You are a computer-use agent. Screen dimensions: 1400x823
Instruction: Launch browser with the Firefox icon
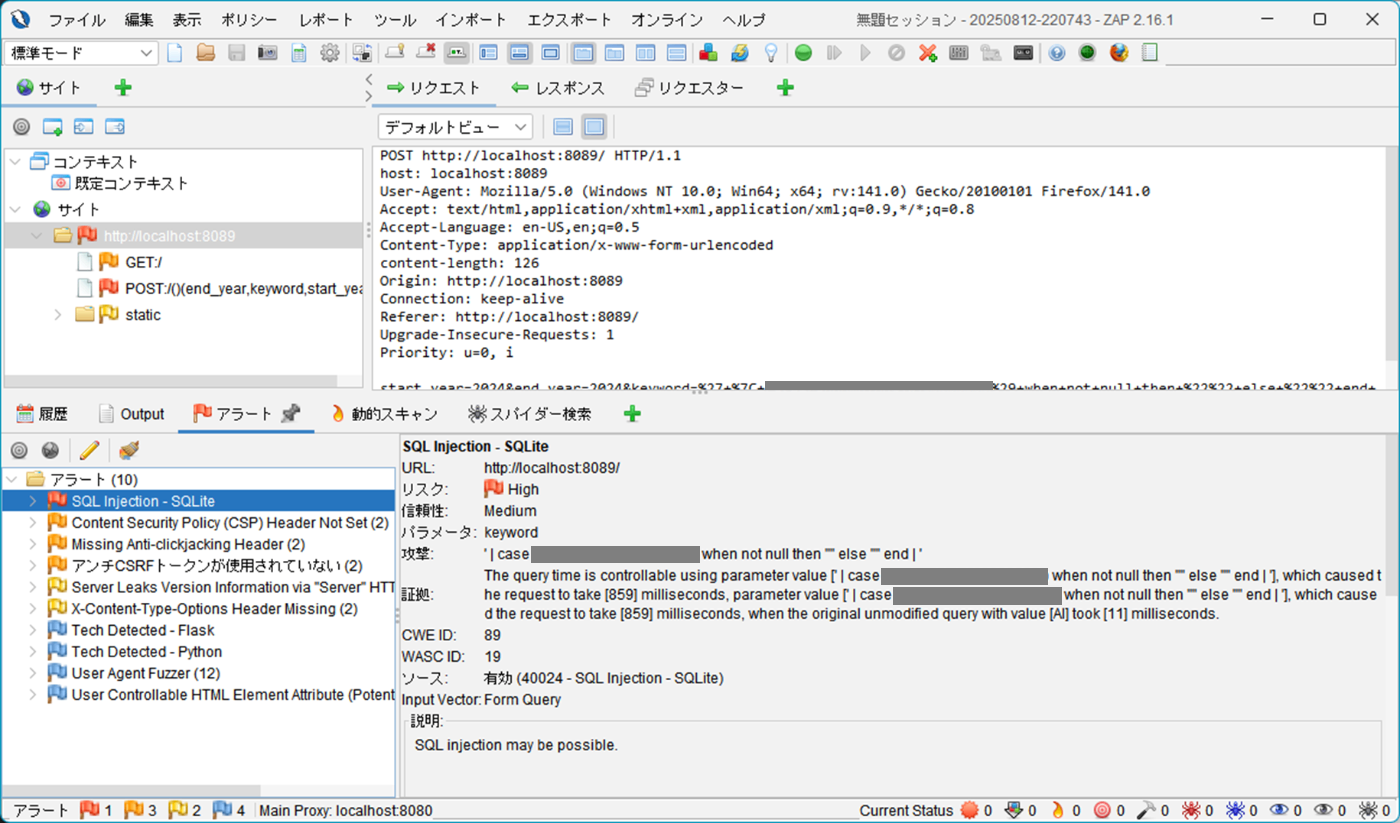pyautogui.click(x=1119, y=53)
